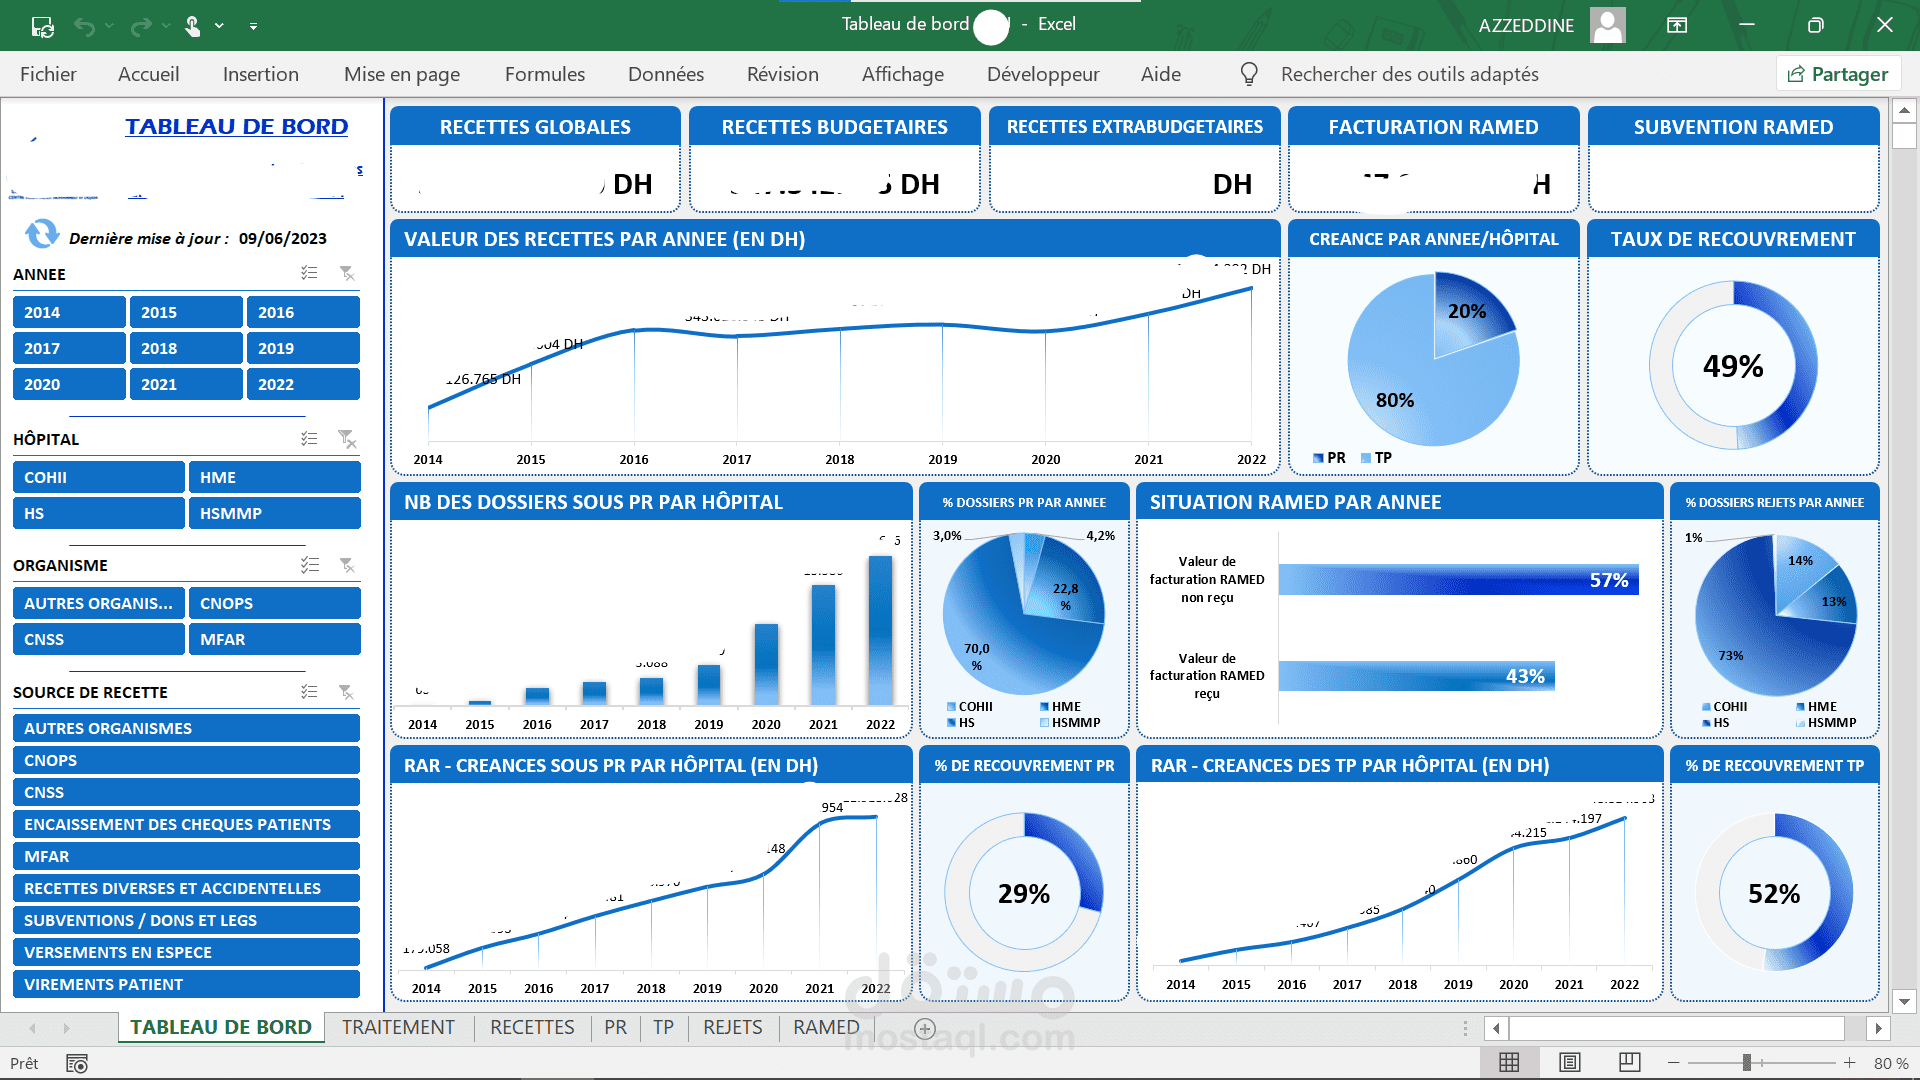Click the Partager share button
Image resolution: width=1920 pixels, height=1080 pixels.
click(x=1838, y=74)
